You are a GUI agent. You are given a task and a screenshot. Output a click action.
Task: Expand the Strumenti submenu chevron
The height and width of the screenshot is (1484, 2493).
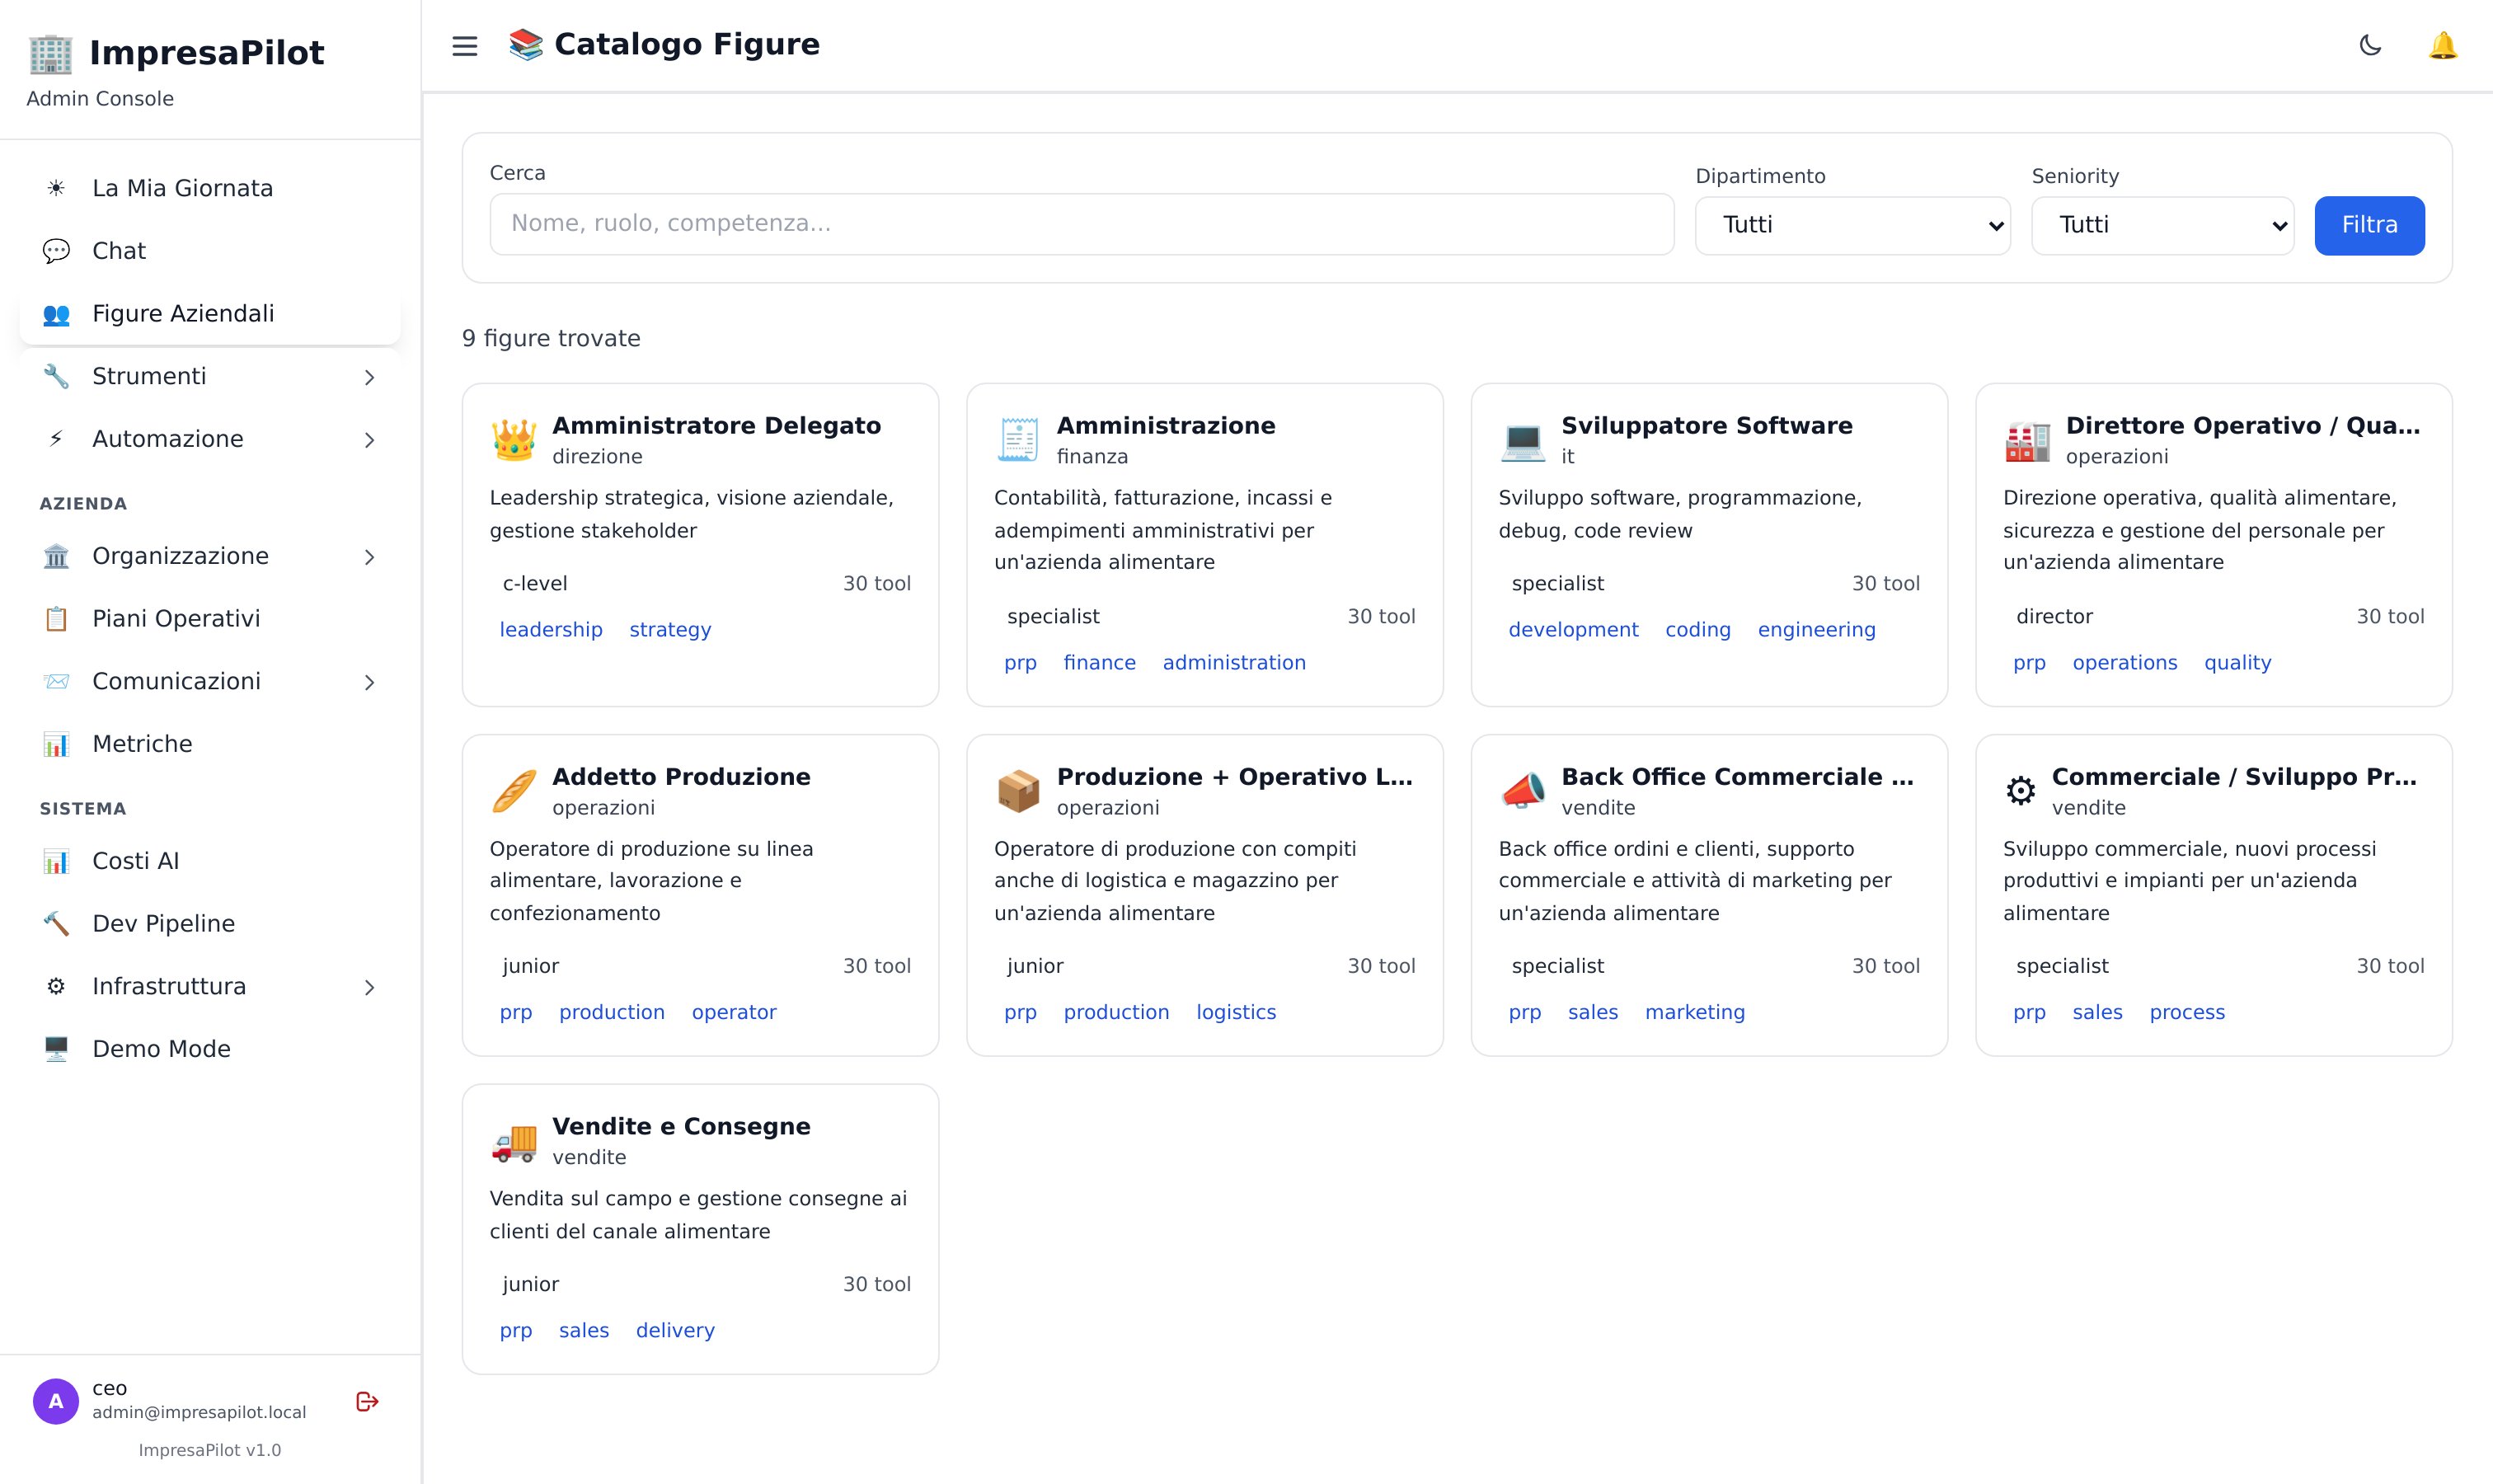(369, 377)
